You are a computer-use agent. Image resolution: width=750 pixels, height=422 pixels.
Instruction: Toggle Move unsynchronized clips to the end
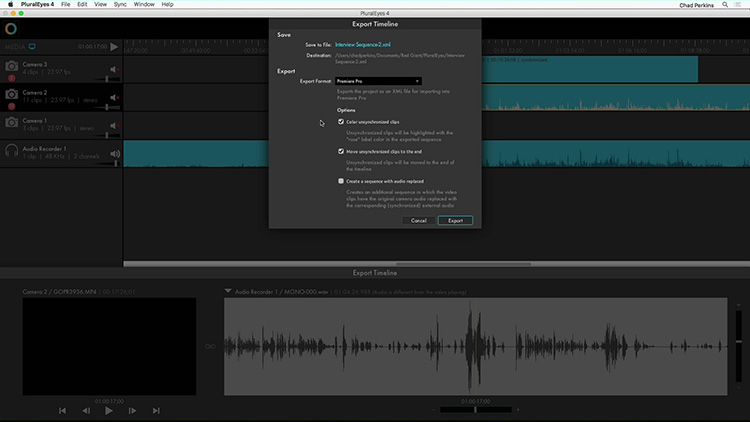341,151
